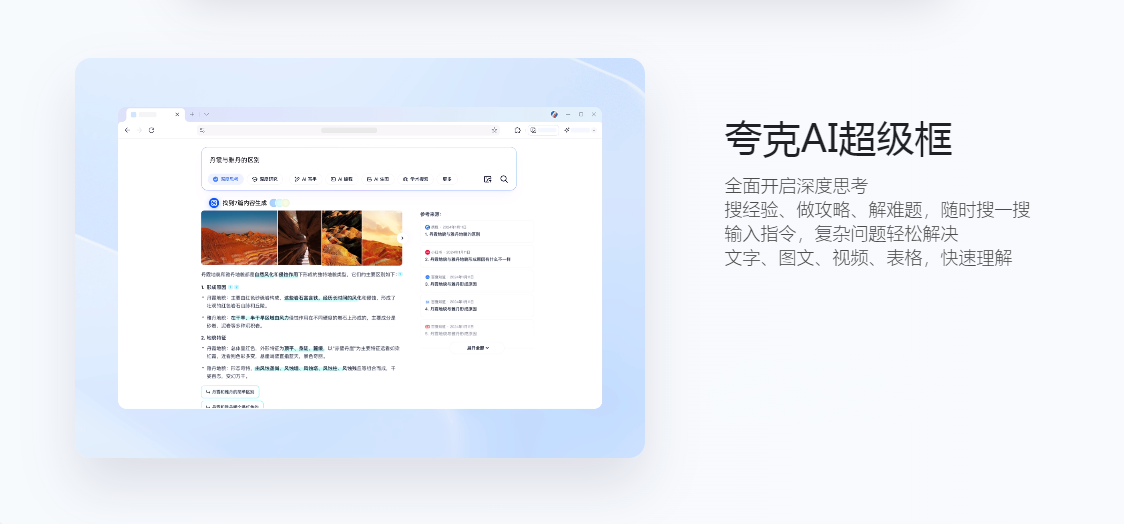This screenshot has width=1124, height=524.
Task: Open the narrow canyon thumbnail
Action: tap(300, 238)
